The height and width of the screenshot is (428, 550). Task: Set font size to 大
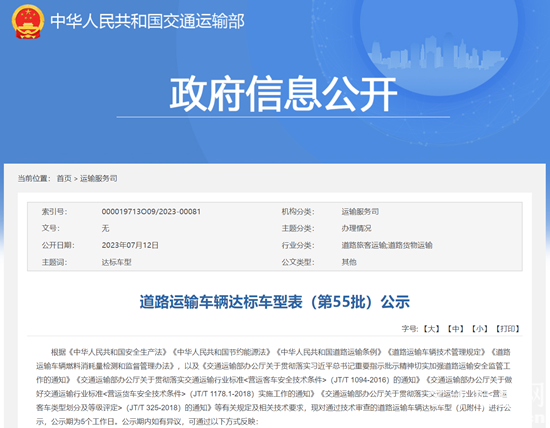(x=431, y=329)
